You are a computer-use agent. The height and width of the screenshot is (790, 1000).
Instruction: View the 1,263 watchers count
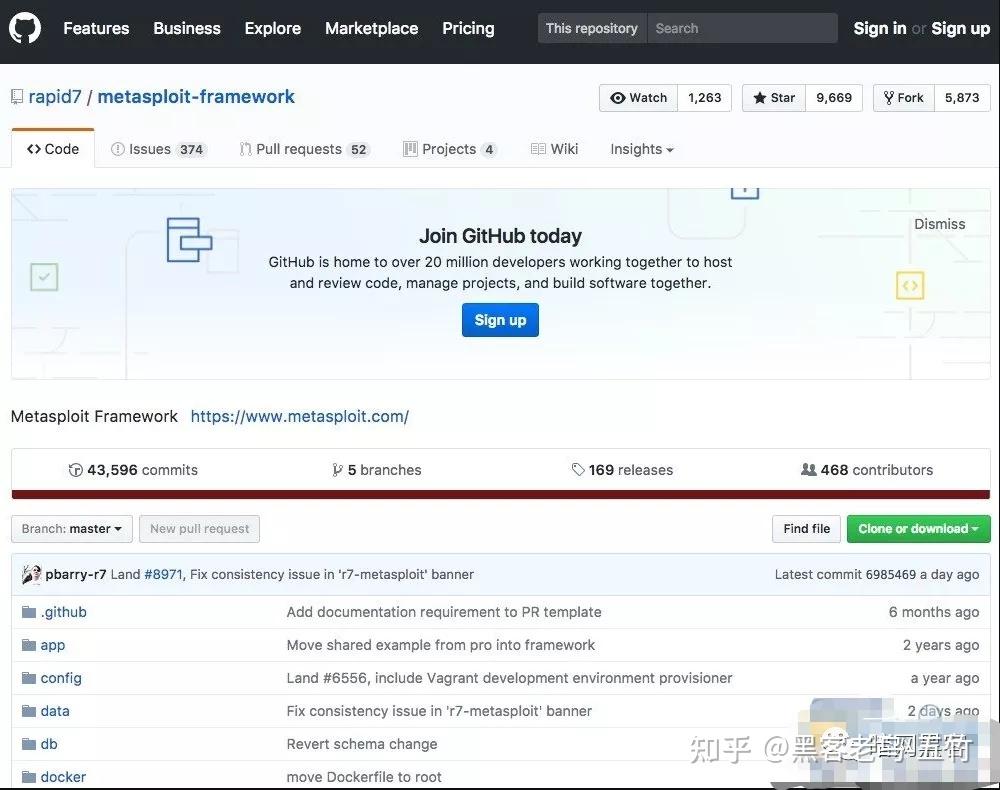pyautogui.click(x=705, y=98)
